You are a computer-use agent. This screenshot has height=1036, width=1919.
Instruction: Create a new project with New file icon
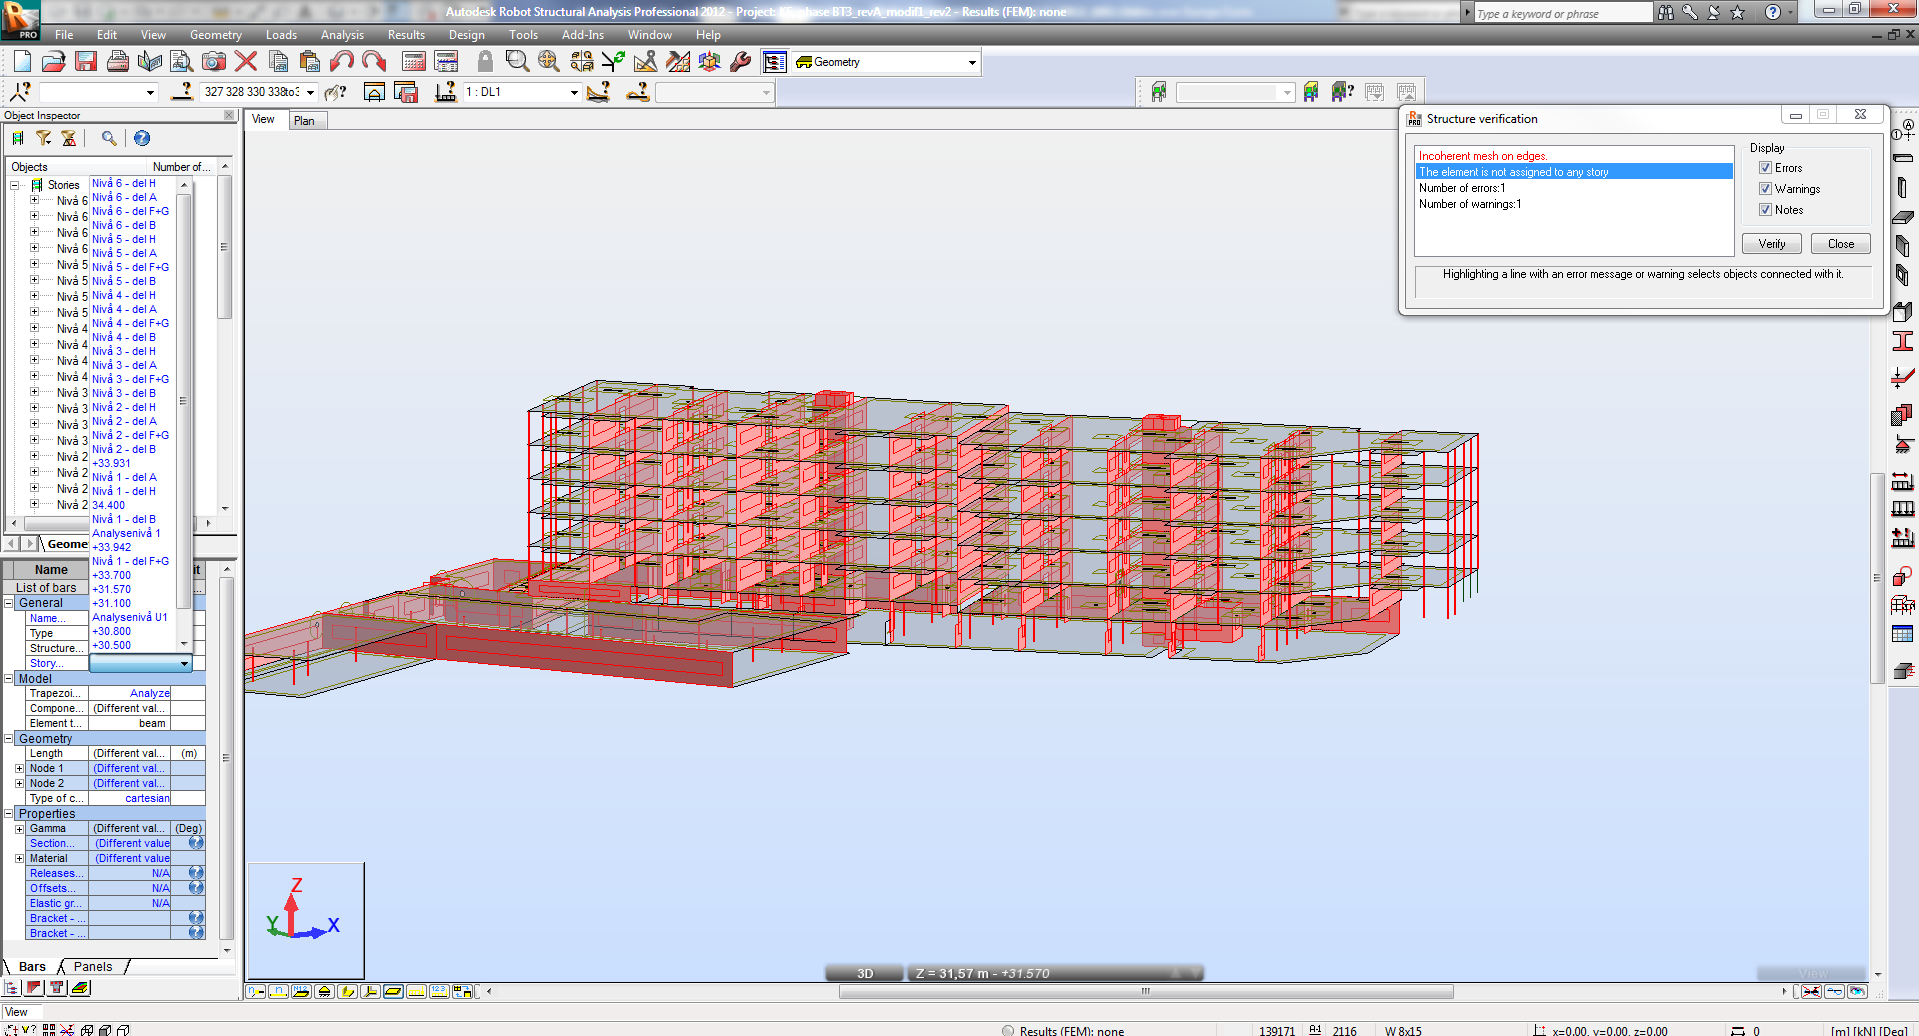(x=22, y=61)
